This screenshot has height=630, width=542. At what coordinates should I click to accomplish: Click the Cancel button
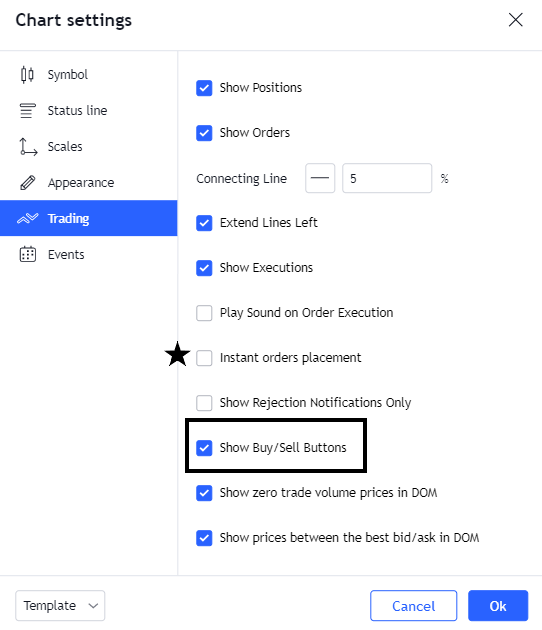(413, 605)
